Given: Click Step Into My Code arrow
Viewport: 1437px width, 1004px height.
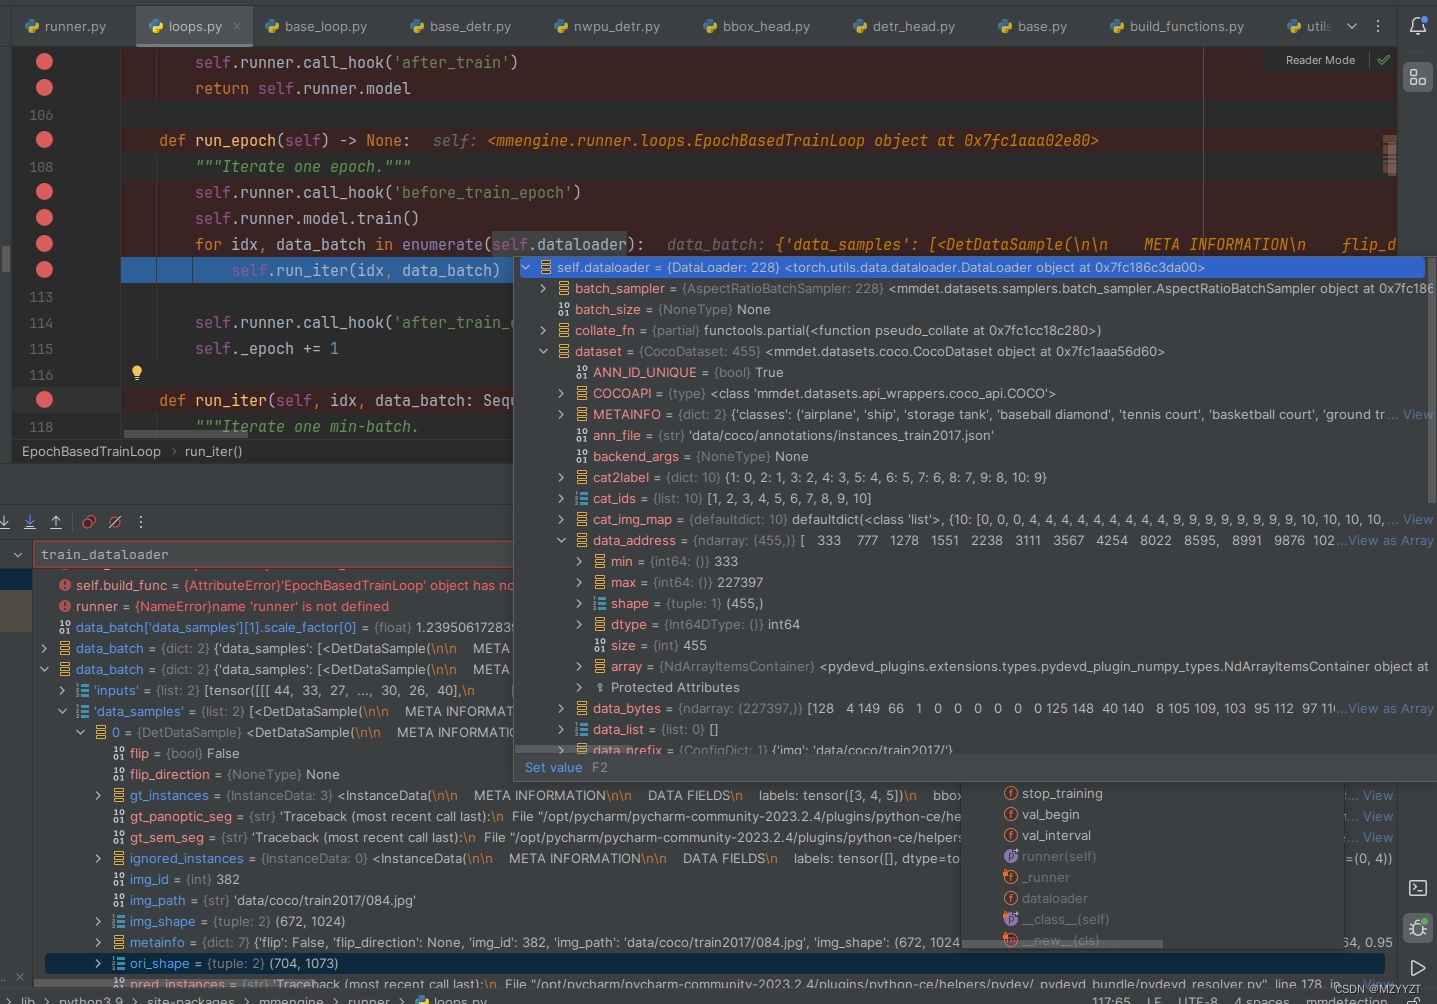Looking at the screenshot, I should pyautogui.click(x=30, y=522).
